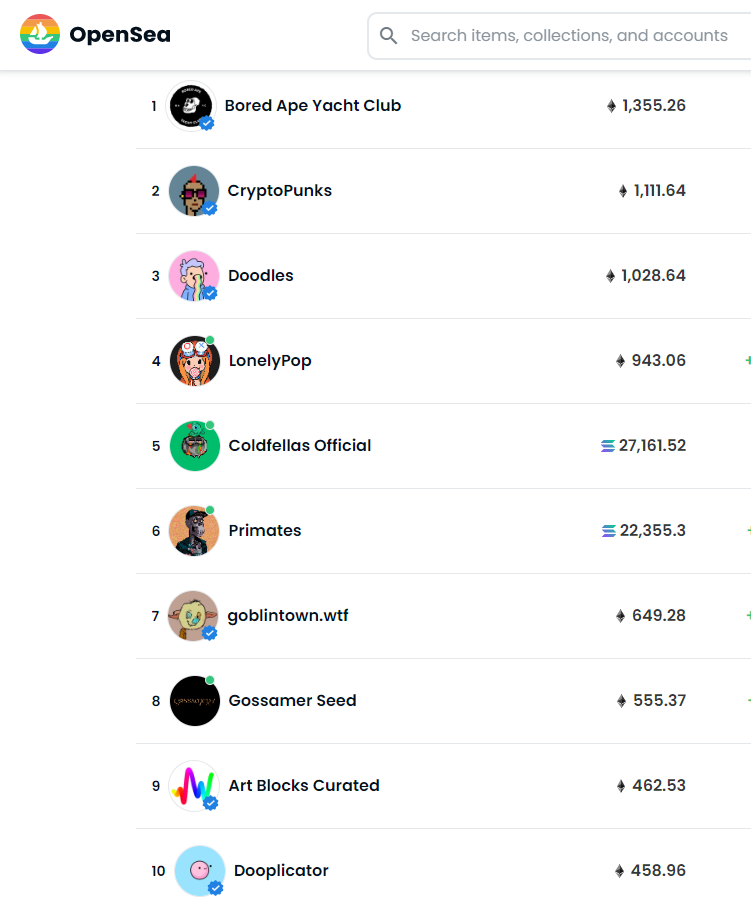Click the Dooplicator pink avatar
The height and width of the screenshot is (903, 751).
(199, 871)
